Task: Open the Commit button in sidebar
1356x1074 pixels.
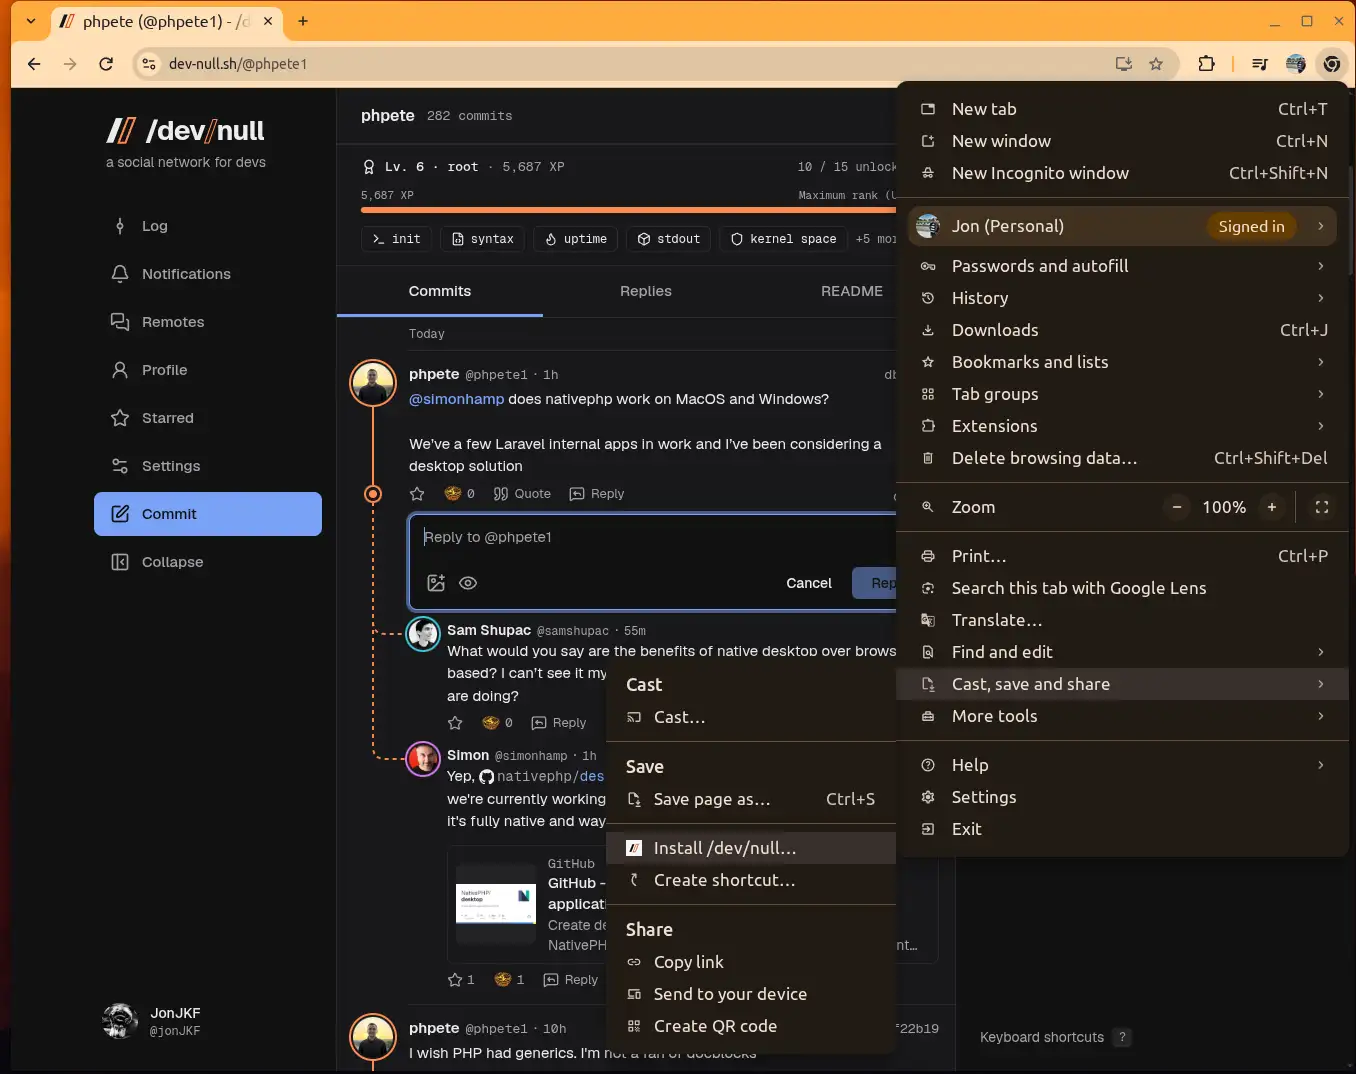Action: point(208,514)
